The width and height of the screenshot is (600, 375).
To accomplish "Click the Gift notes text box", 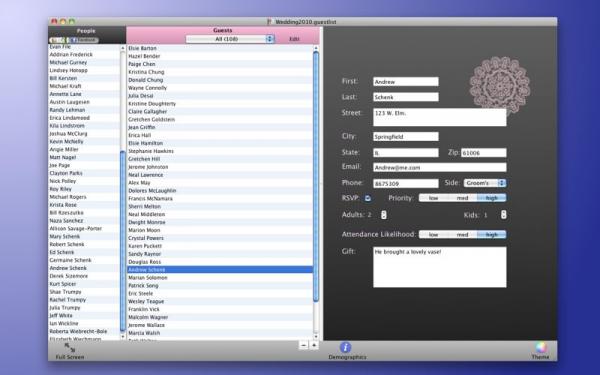I will [440, 267].
